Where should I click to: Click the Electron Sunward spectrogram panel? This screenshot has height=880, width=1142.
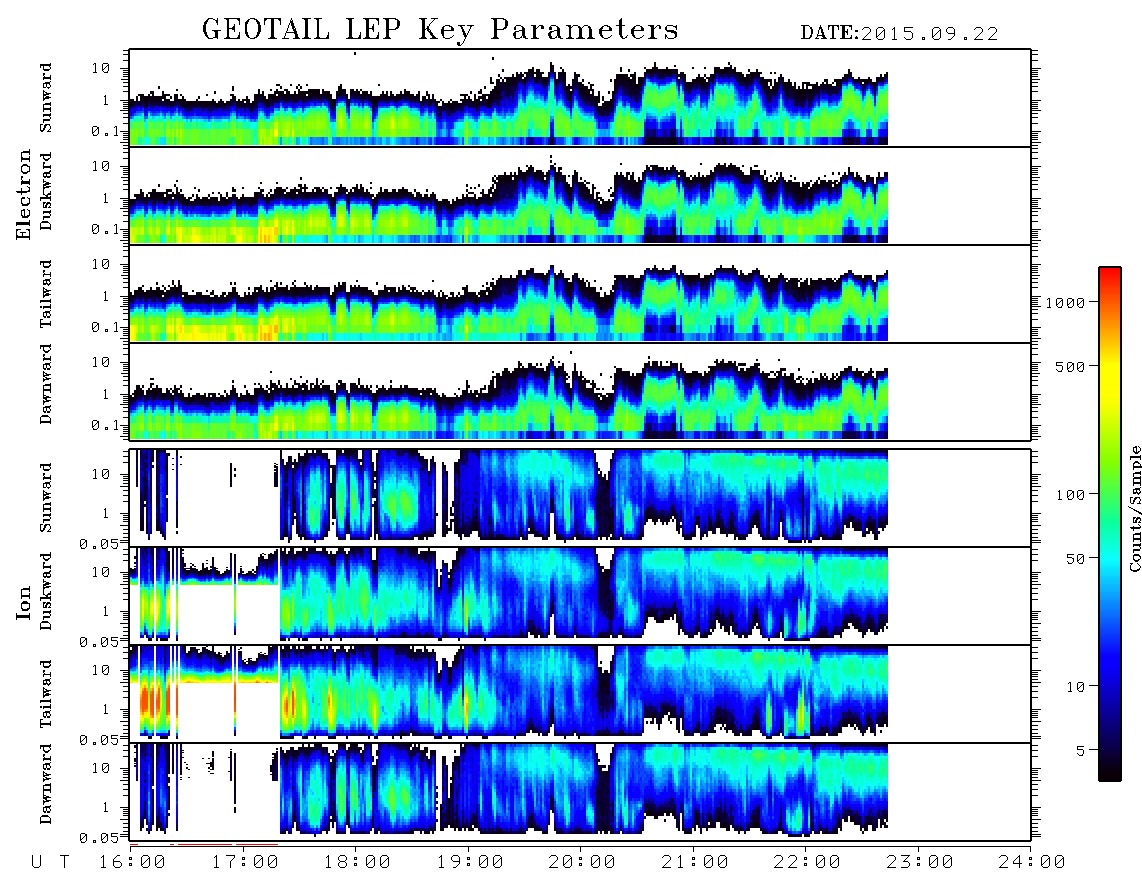click(580, 98)
